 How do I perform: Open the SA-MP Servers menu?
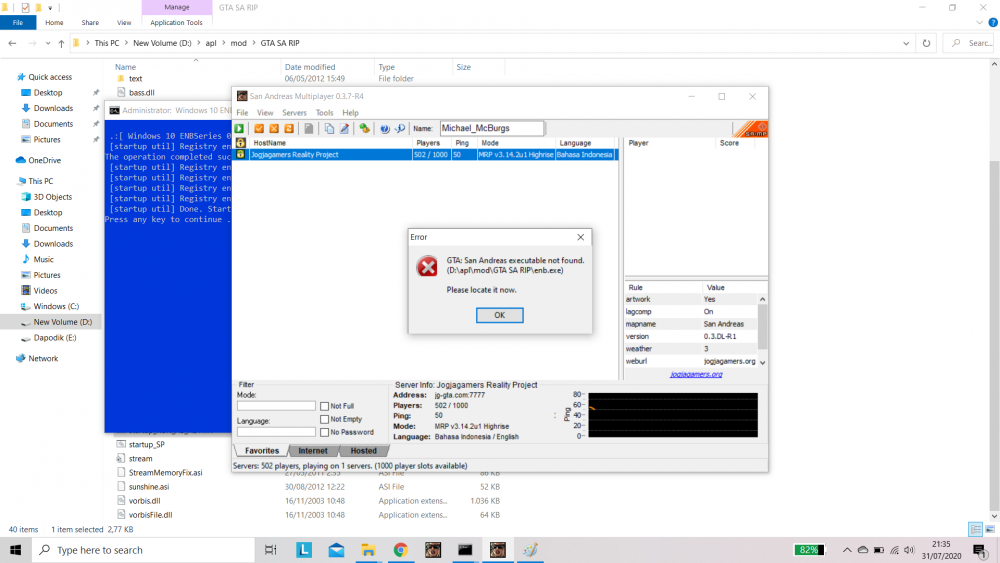(x=295, y=113)
